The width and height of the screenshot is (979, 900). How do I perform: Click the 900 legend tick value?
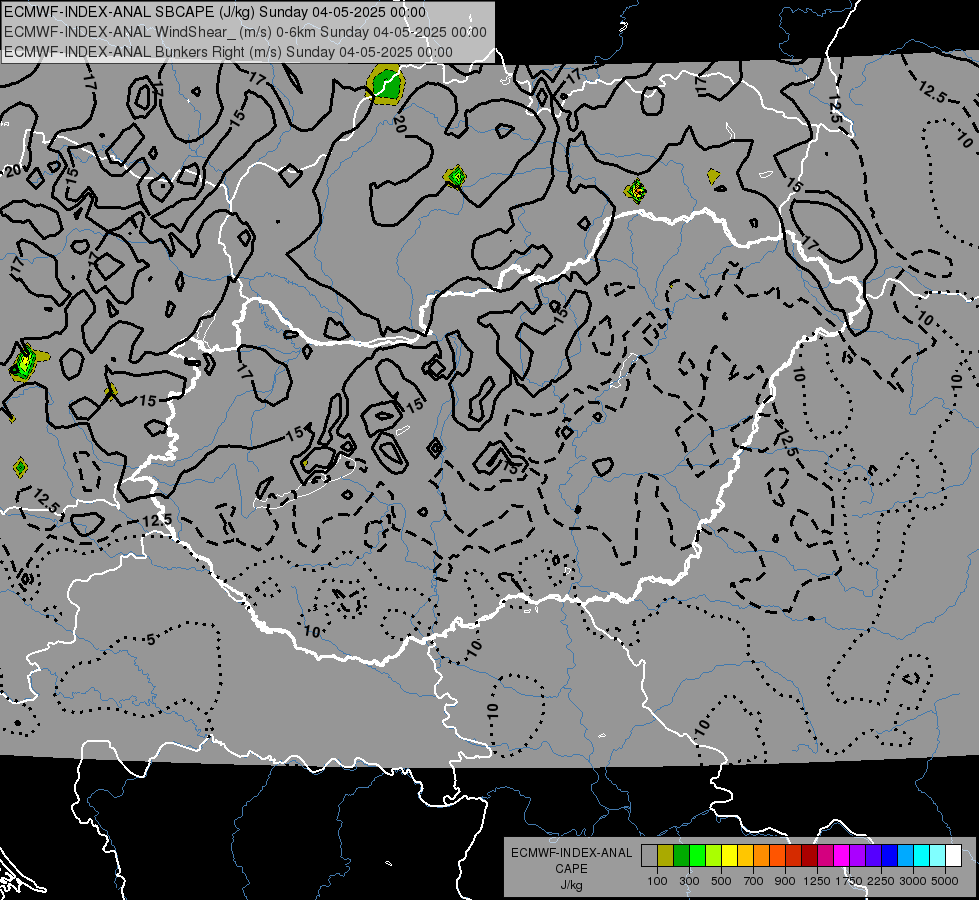[785, 881]
